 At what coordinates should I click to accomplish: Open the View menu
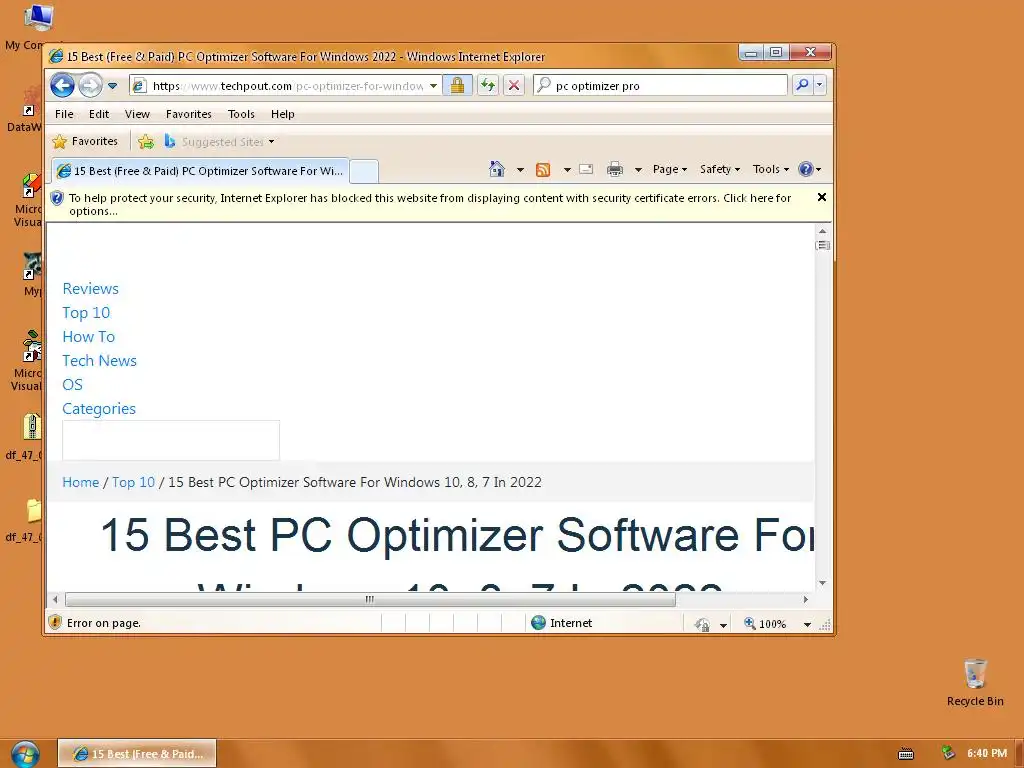[137, 114]
